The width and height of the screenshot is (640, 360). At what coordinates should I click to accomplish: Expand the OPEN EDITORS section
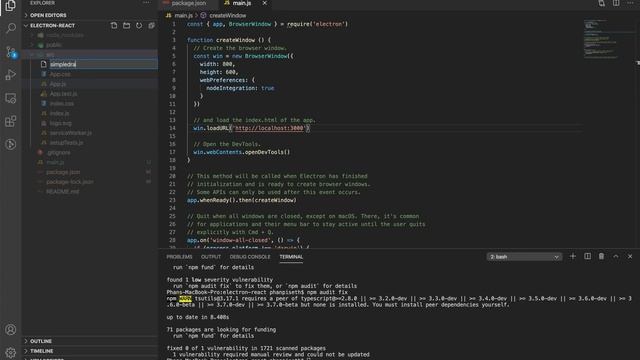(90, 15)
